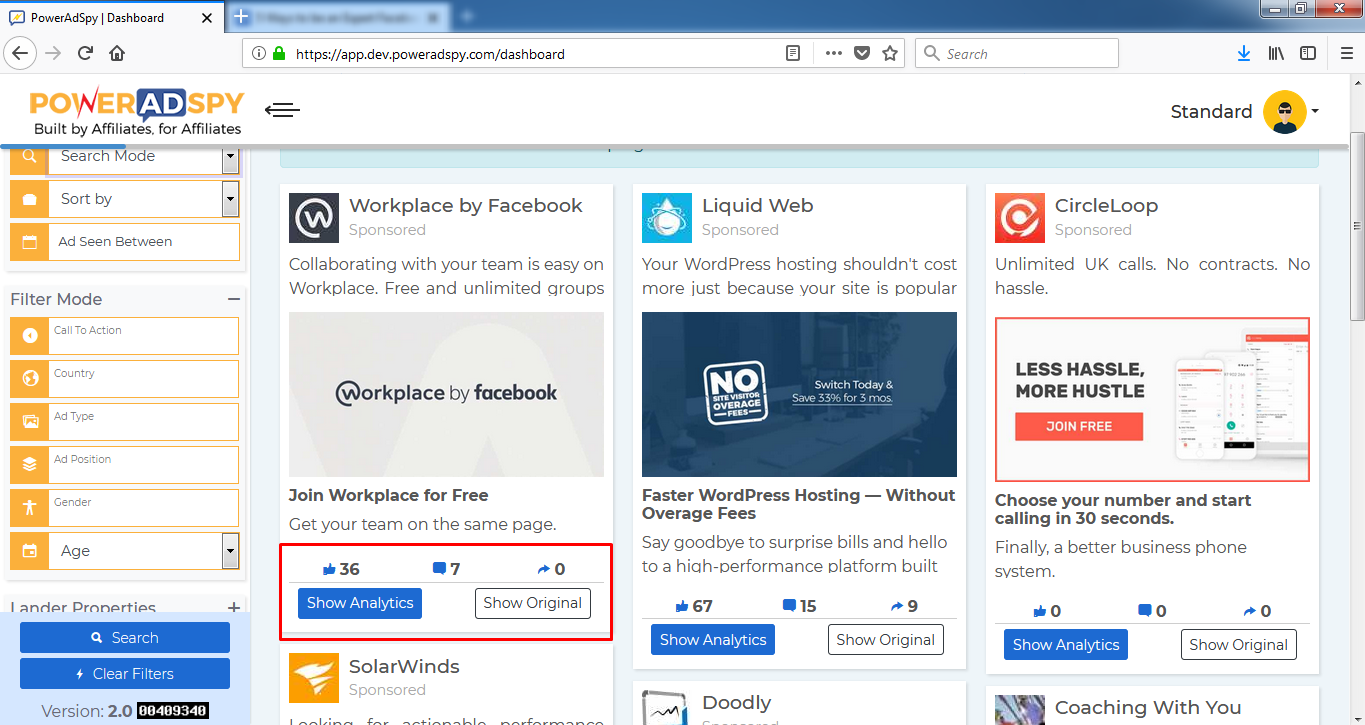Click the CircleLoop logo icon
The image size is (1365, 725).
click(x=1020, y=218)
